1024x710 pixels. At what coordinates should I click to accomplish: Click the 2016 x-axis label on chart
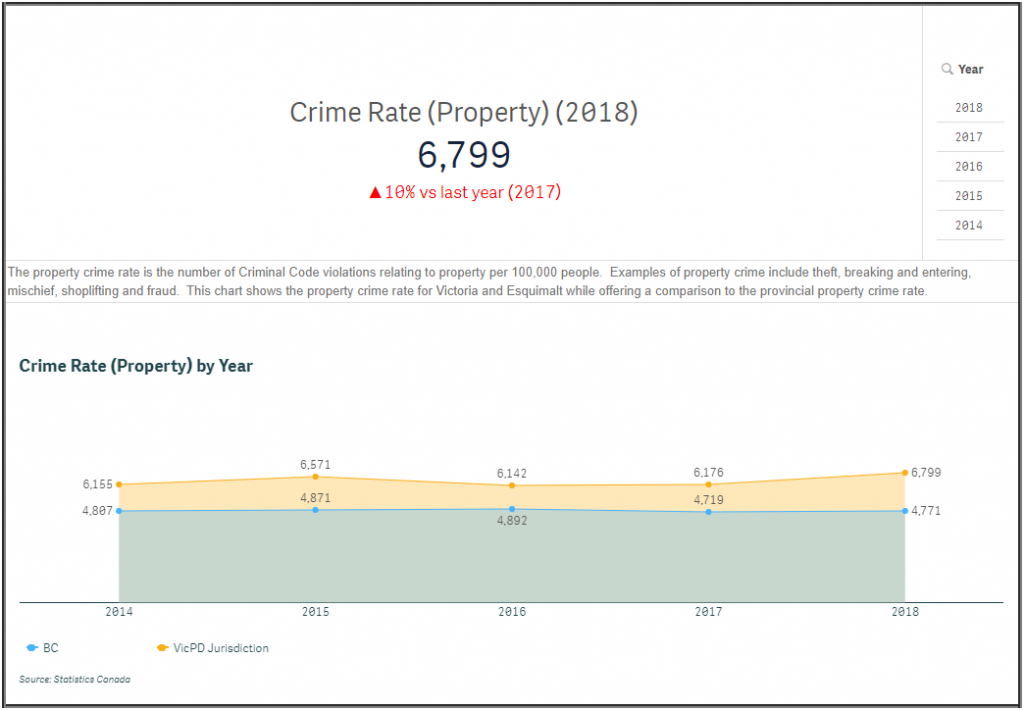click(512, 611)
